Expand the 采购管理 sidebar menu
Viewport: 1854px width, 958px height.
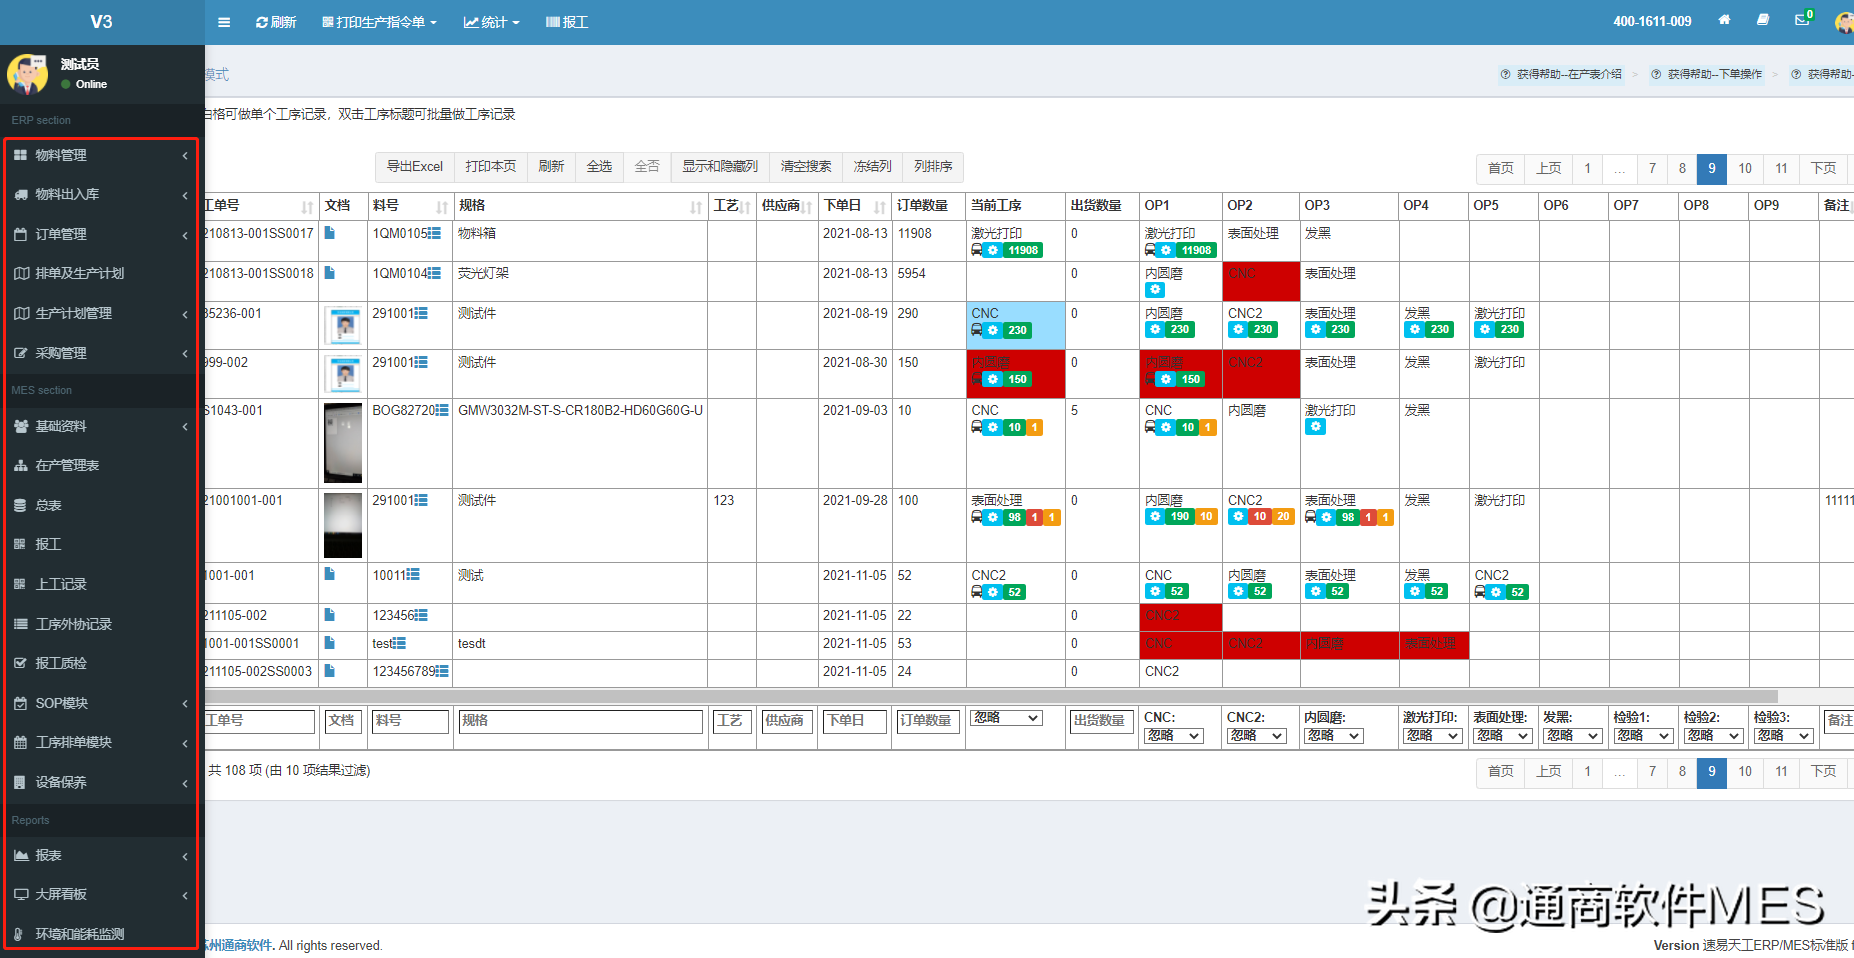coord(100,353)
